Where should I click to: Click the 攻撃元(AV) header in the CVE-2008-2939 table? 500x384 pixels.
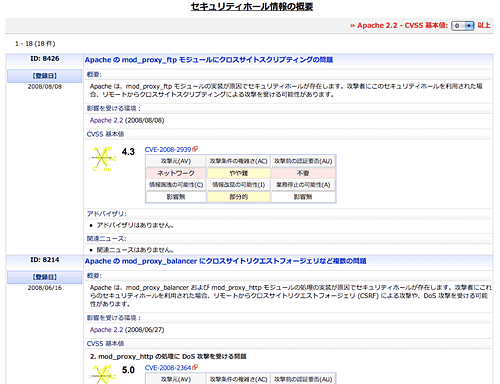[x=176, y=161]
